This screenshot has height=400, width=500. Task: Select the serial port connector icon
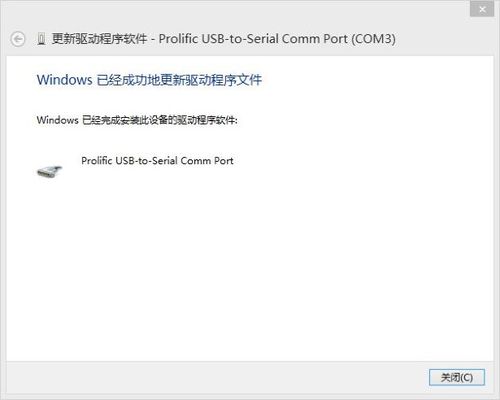click(49, 171)
